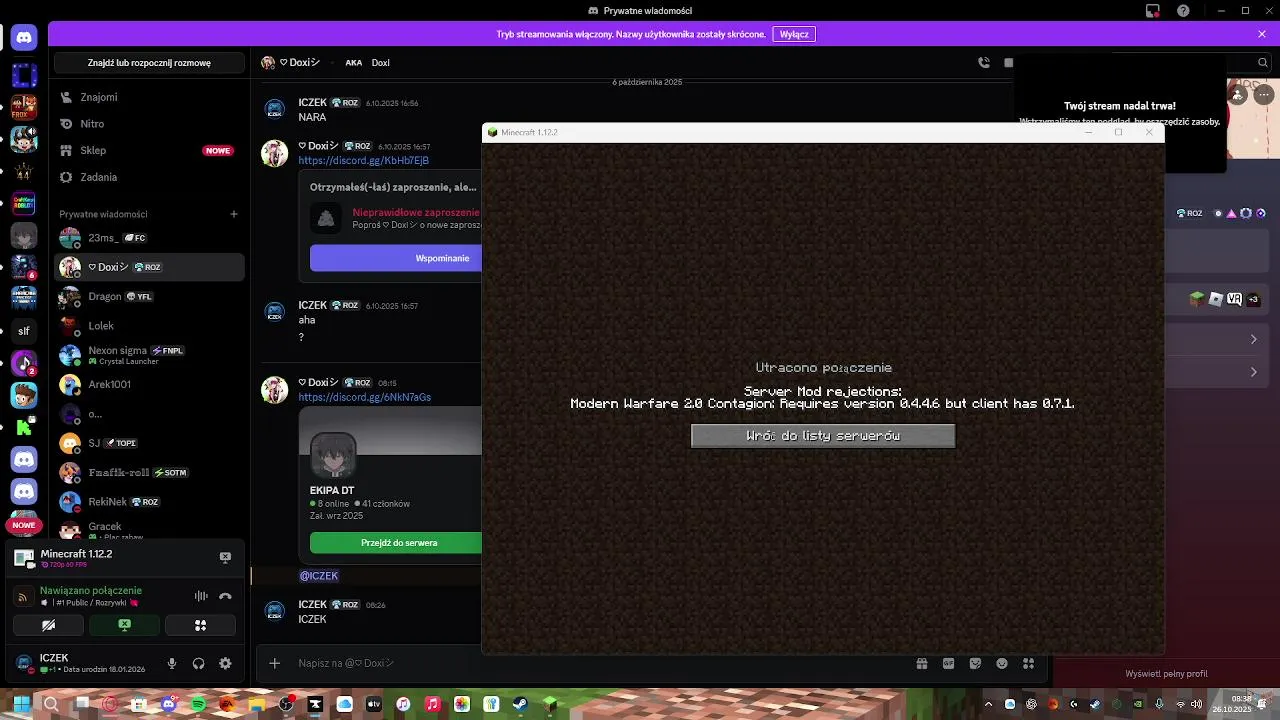Click the message input field for Doxi
This screenshot has width=1280, height=720.
point(598,663)
